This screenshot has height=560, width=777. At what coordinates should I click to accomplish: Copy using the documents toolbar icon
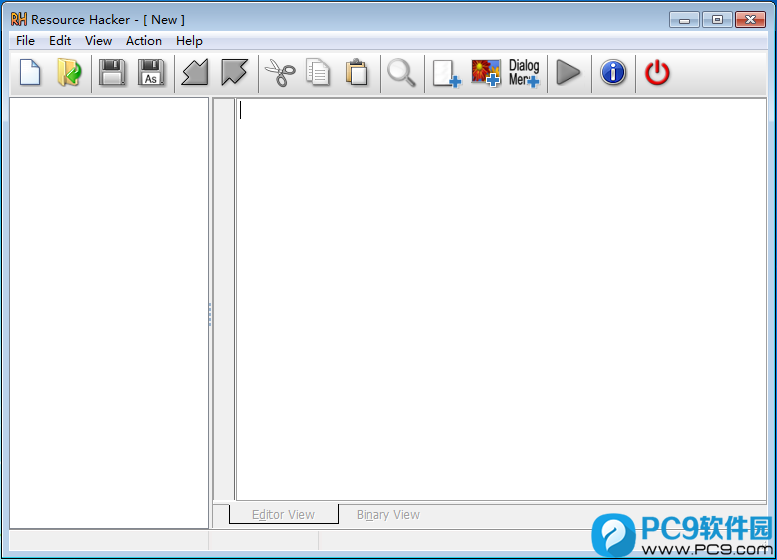pyautogui.click(x=318, y=73)
